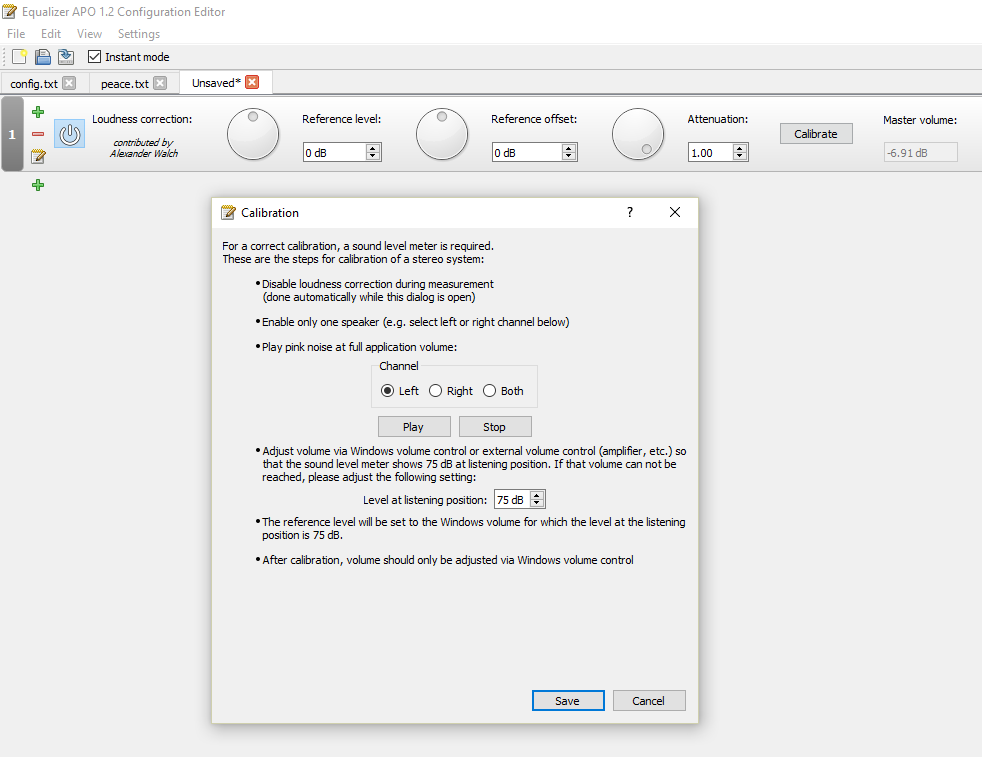The height and width of the screenshot is (757, 982).
Task: Open the Edit menu
Action: pos(51,34)
